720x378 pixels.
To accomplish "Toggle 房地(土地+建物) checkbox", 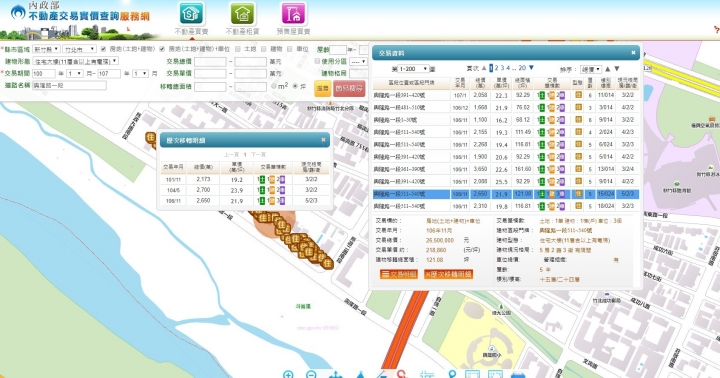I will tap(103, 49).
